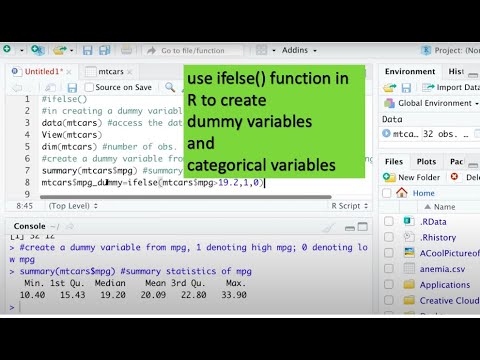The height and width of the screenshot is (360, 480).
Task: Close the Untitled1 tab
Action: click(x=69, y=72)
